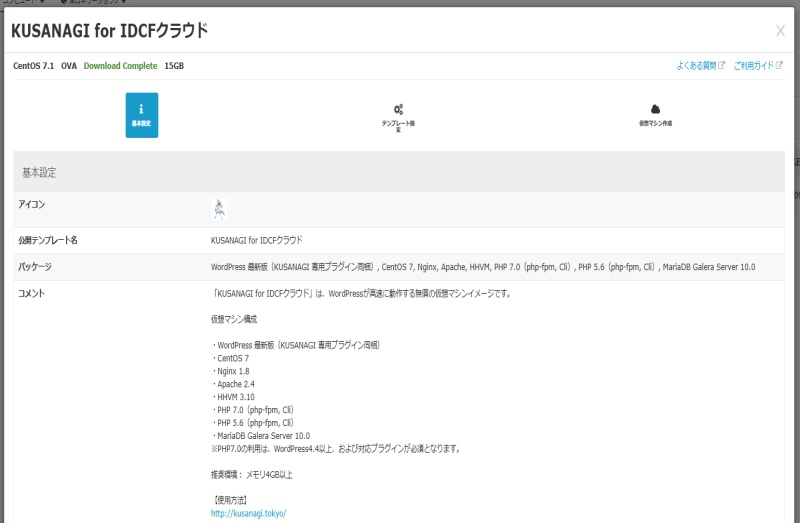Click the info icon for 基本設定
This screenshot has width=800, height=523.
point(141,108)
